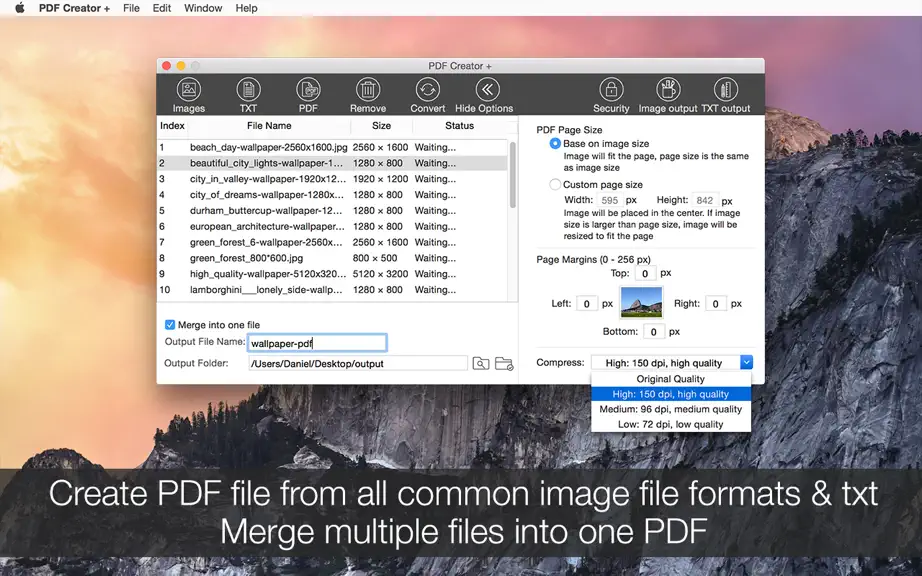
Task: Click the Output File Name field
Action: point(317,343)
